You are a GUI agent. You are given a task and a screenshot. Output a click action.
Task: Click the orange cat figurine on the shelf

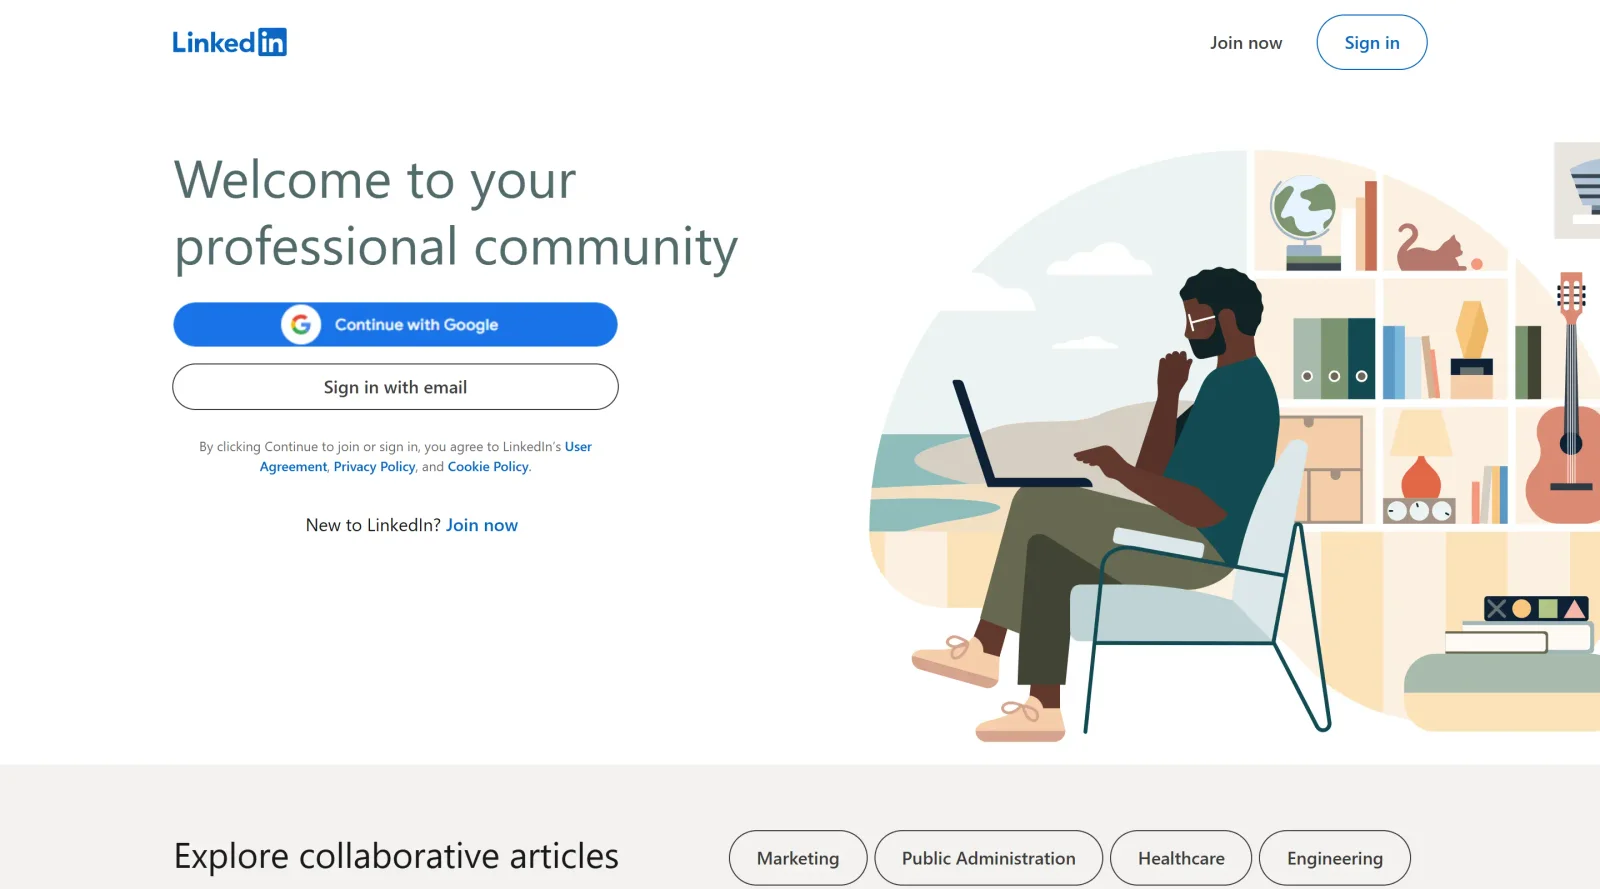click(1432, 248)
